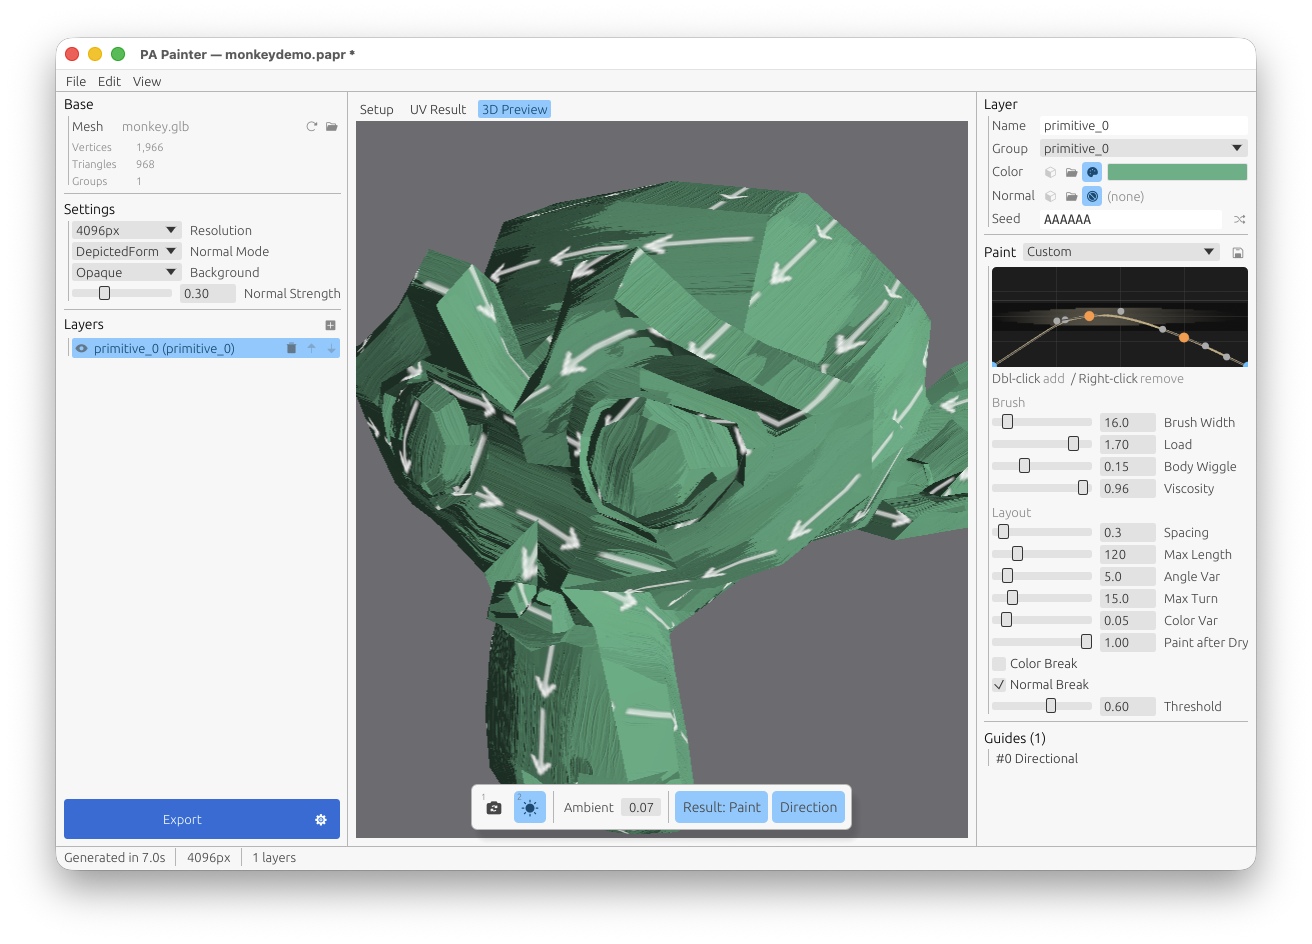The height and width of the screenshot is (944, 1312).
Task: Randomize the Seed value
Action: pos(1240,219)
